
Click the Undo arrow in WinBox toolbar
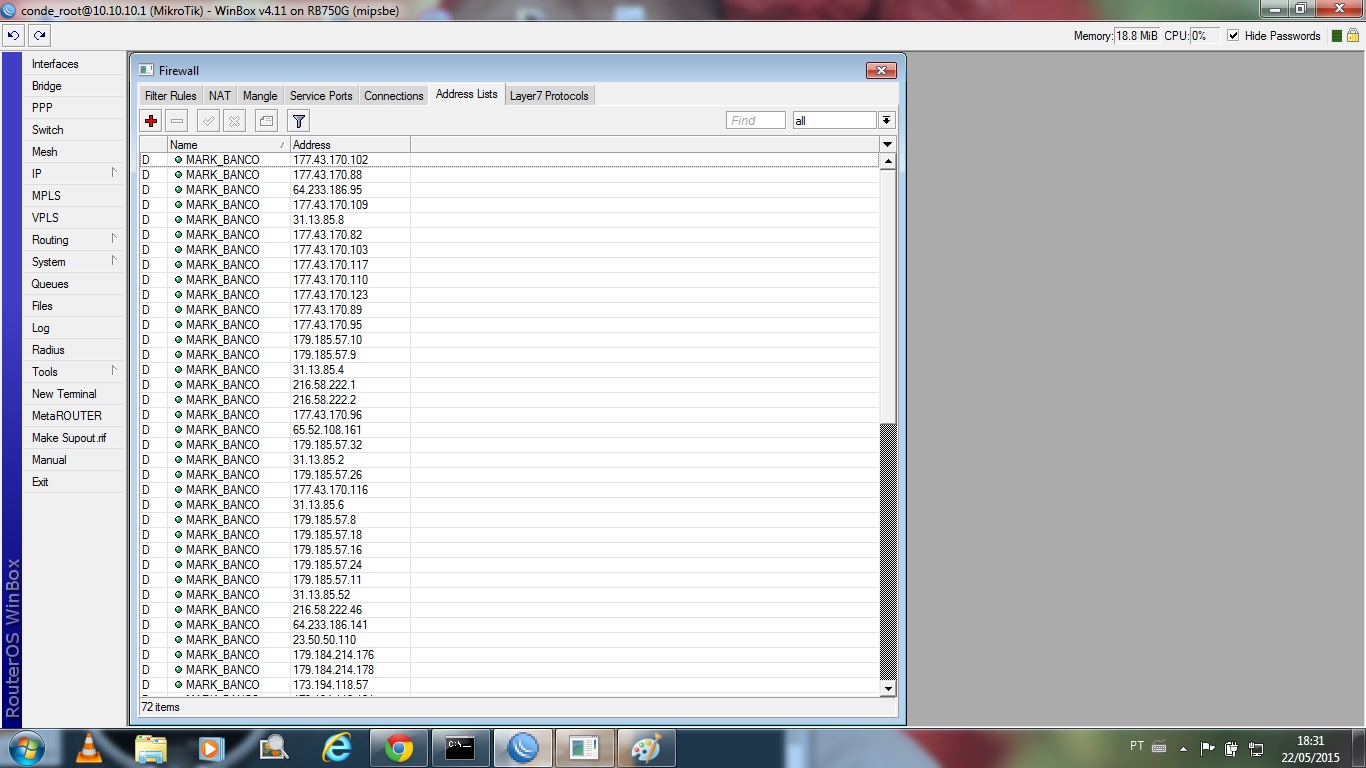pos(14,35)
